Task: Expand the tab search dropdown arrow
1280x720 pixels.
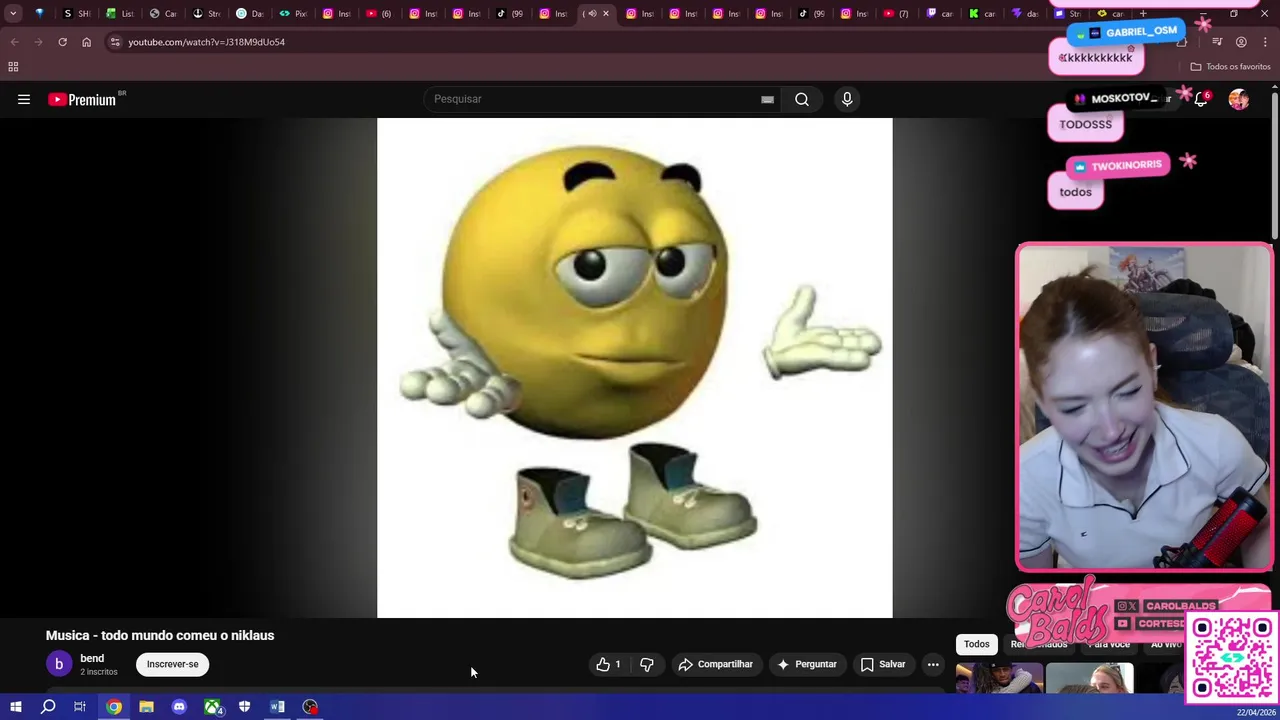Action: [13, 14]
